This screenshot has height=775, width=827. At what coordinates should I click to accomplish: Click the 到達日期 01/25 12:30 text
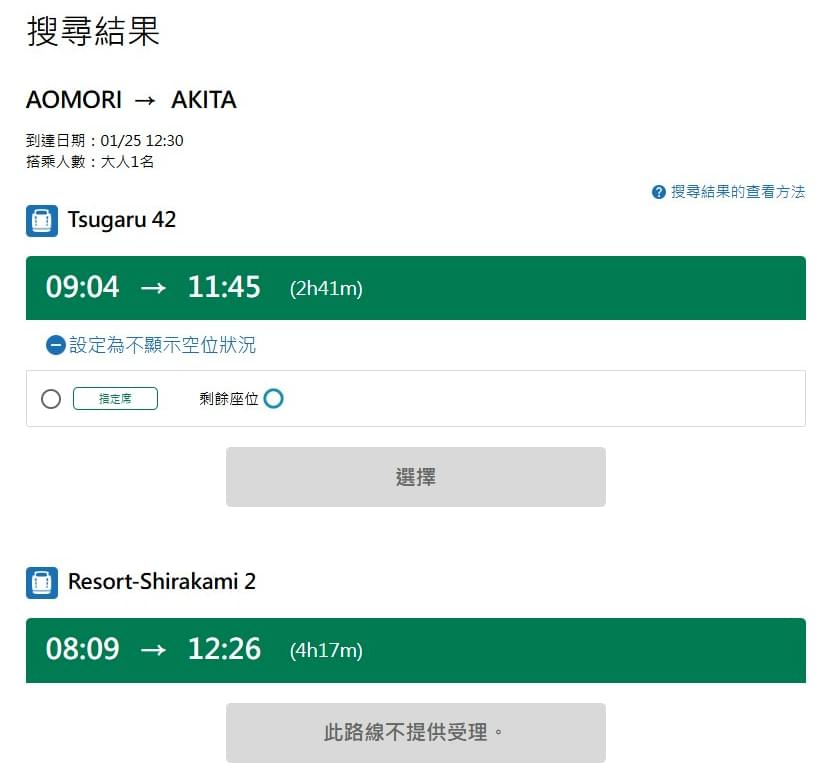[x=104, y=140]
